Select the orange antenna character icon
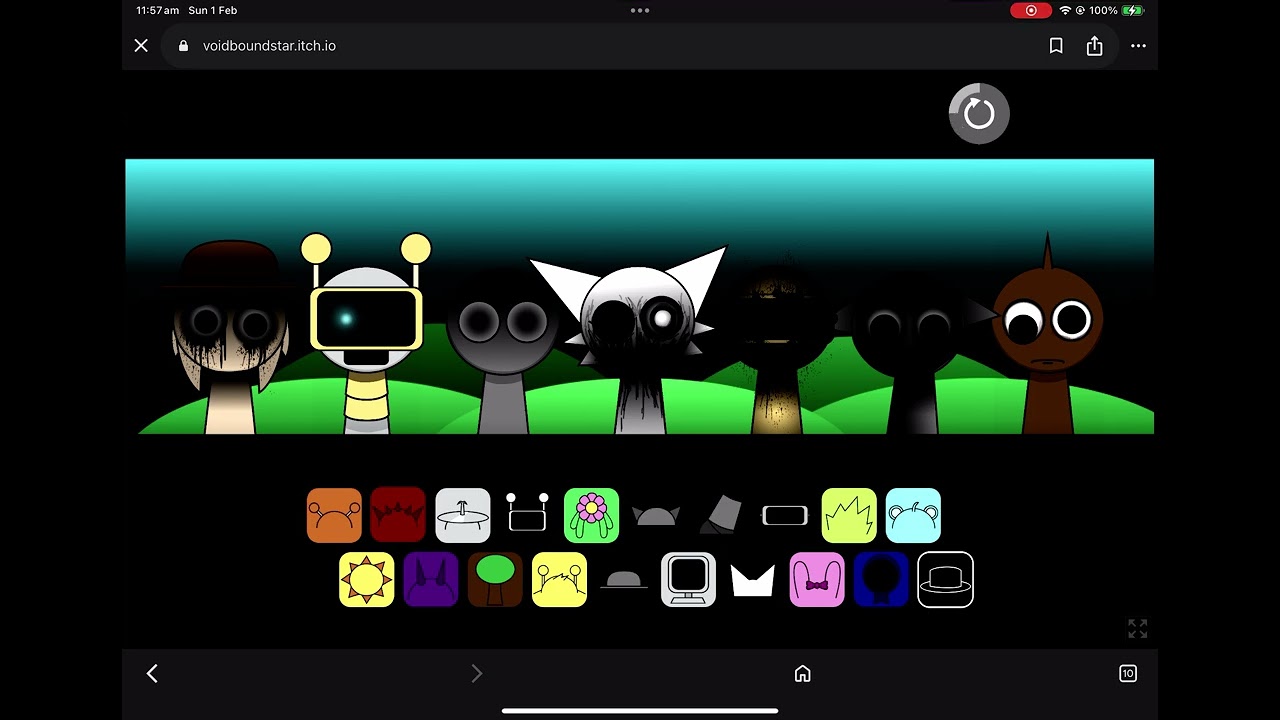1280x720 pixels. coord(334,515)
